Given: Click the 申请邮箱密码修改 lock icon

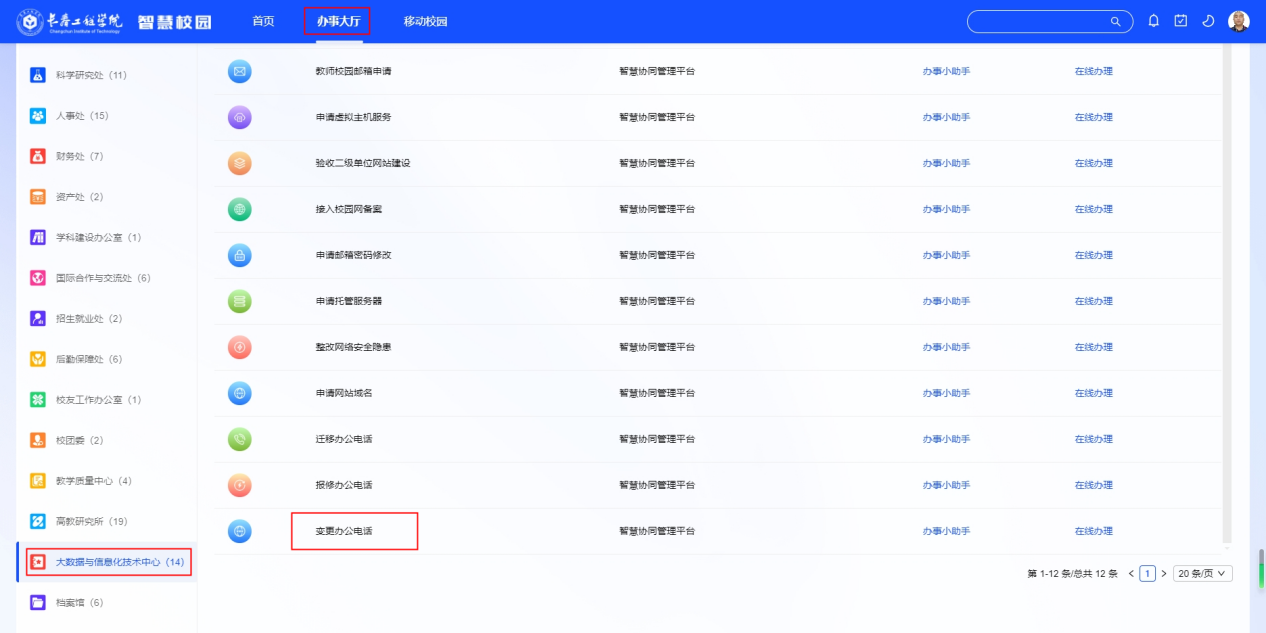Looking at the screenshot, I should [239, 255].
